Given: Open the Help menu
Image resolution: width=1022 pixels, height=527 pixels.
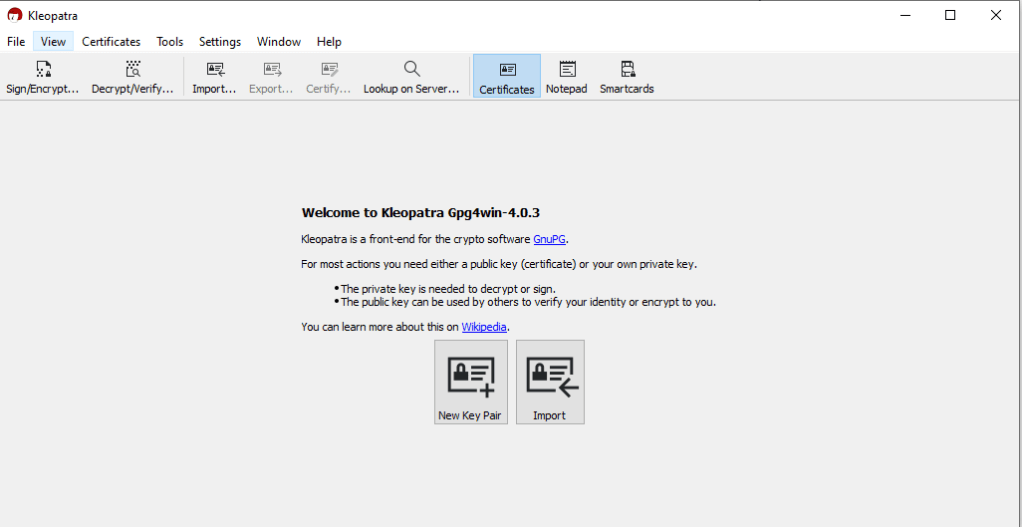Looking at the screenshot, I should click(329, 42).
